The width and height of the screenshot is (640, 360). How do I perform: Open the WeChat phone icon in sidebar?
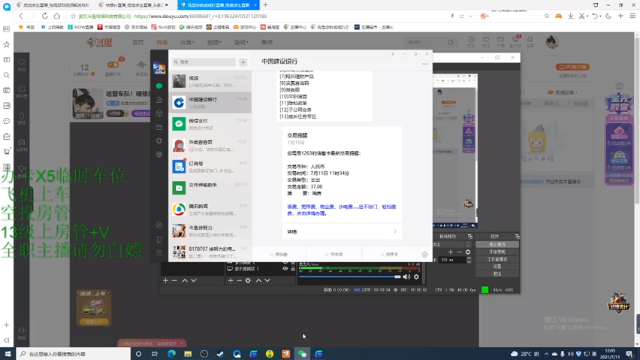click(x=159, y=240)
